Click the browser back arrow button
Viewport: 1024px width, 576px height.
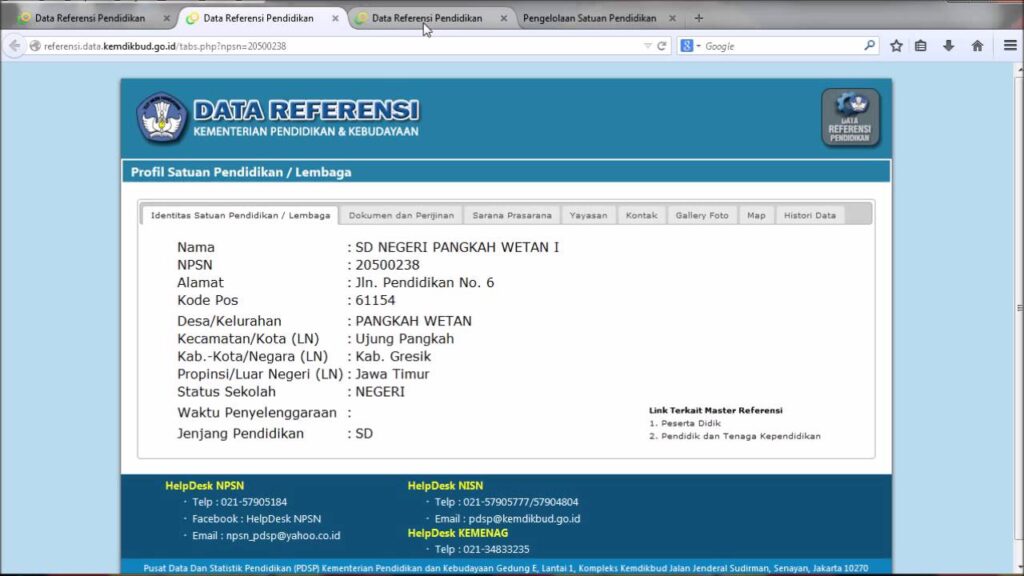[14, 46]
